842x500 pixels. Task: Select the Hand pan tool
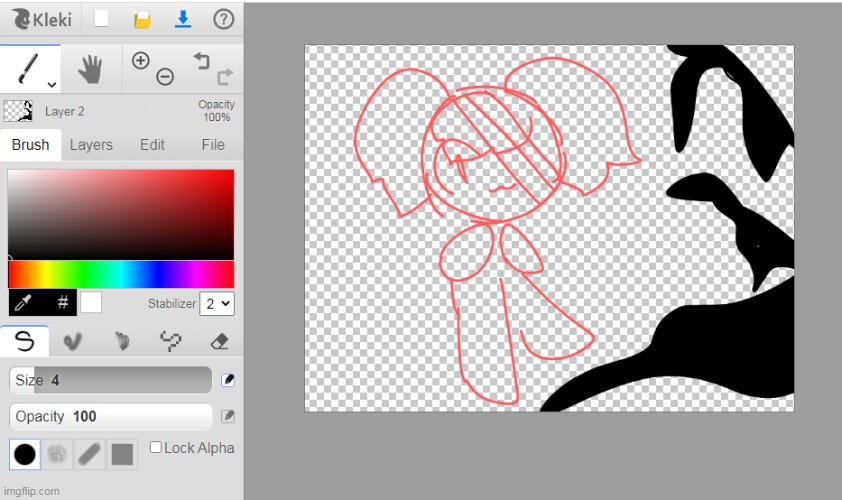point(91,68)
